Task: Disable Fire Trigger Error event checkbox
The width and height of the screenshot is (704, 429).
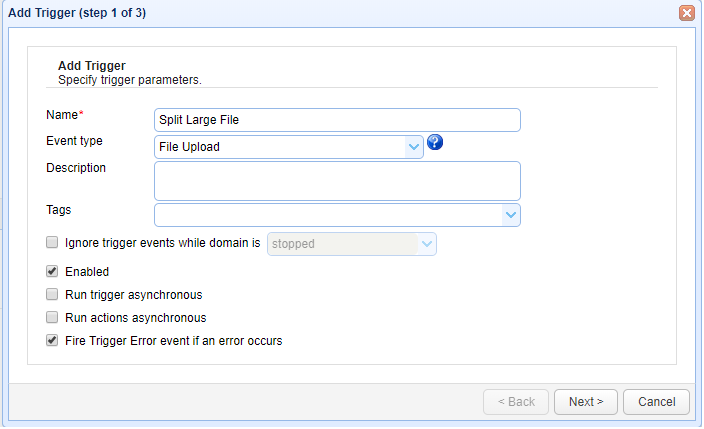Action: pyautogui.click(x=52, y=341)
